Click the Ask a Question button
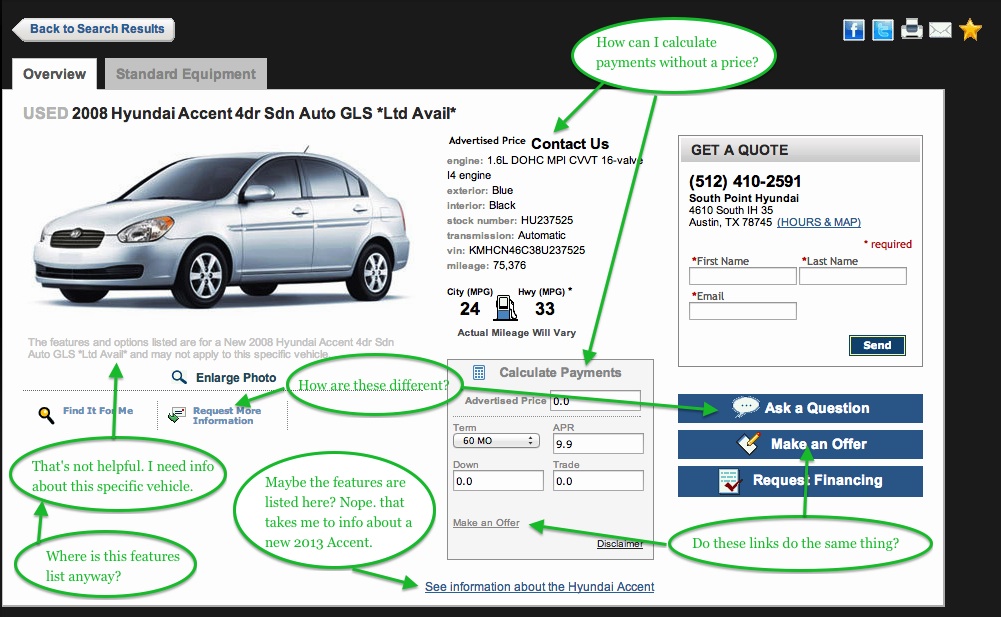 click(800, 408)
